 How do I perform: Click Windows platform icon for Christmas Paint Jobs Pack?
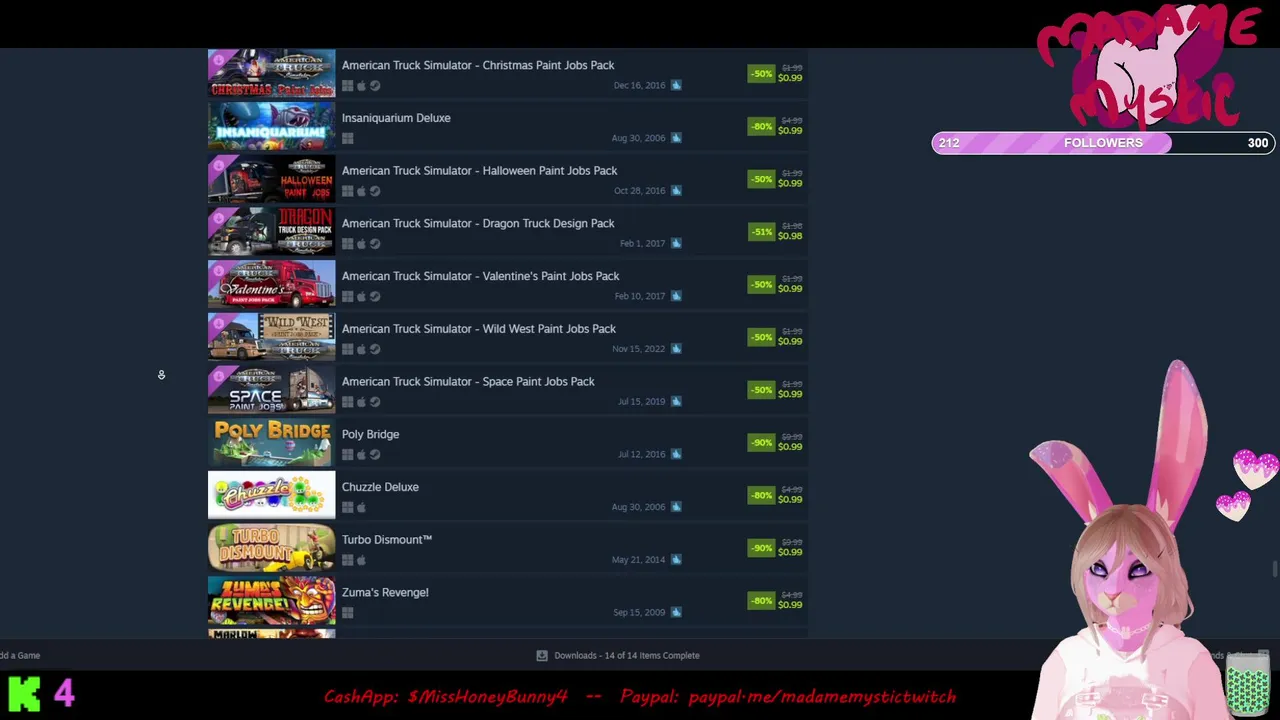point(347,86)
